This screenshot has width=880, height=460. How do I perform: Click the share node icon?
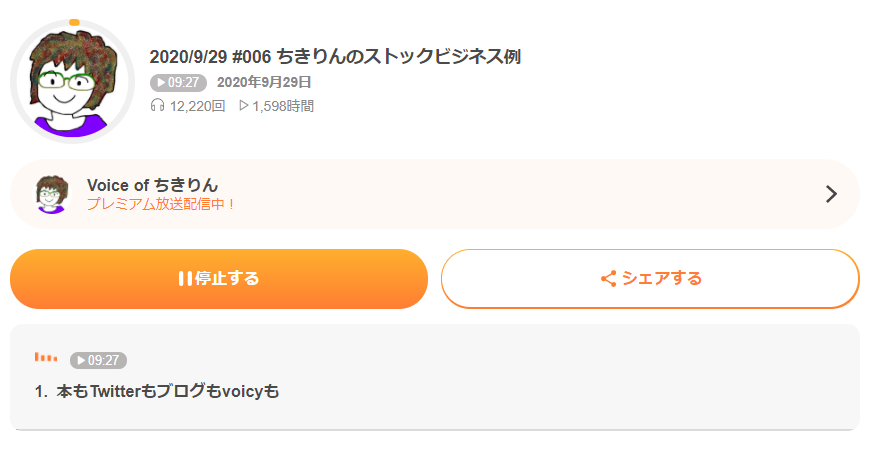pyautogui.click(x=608, y=279)
